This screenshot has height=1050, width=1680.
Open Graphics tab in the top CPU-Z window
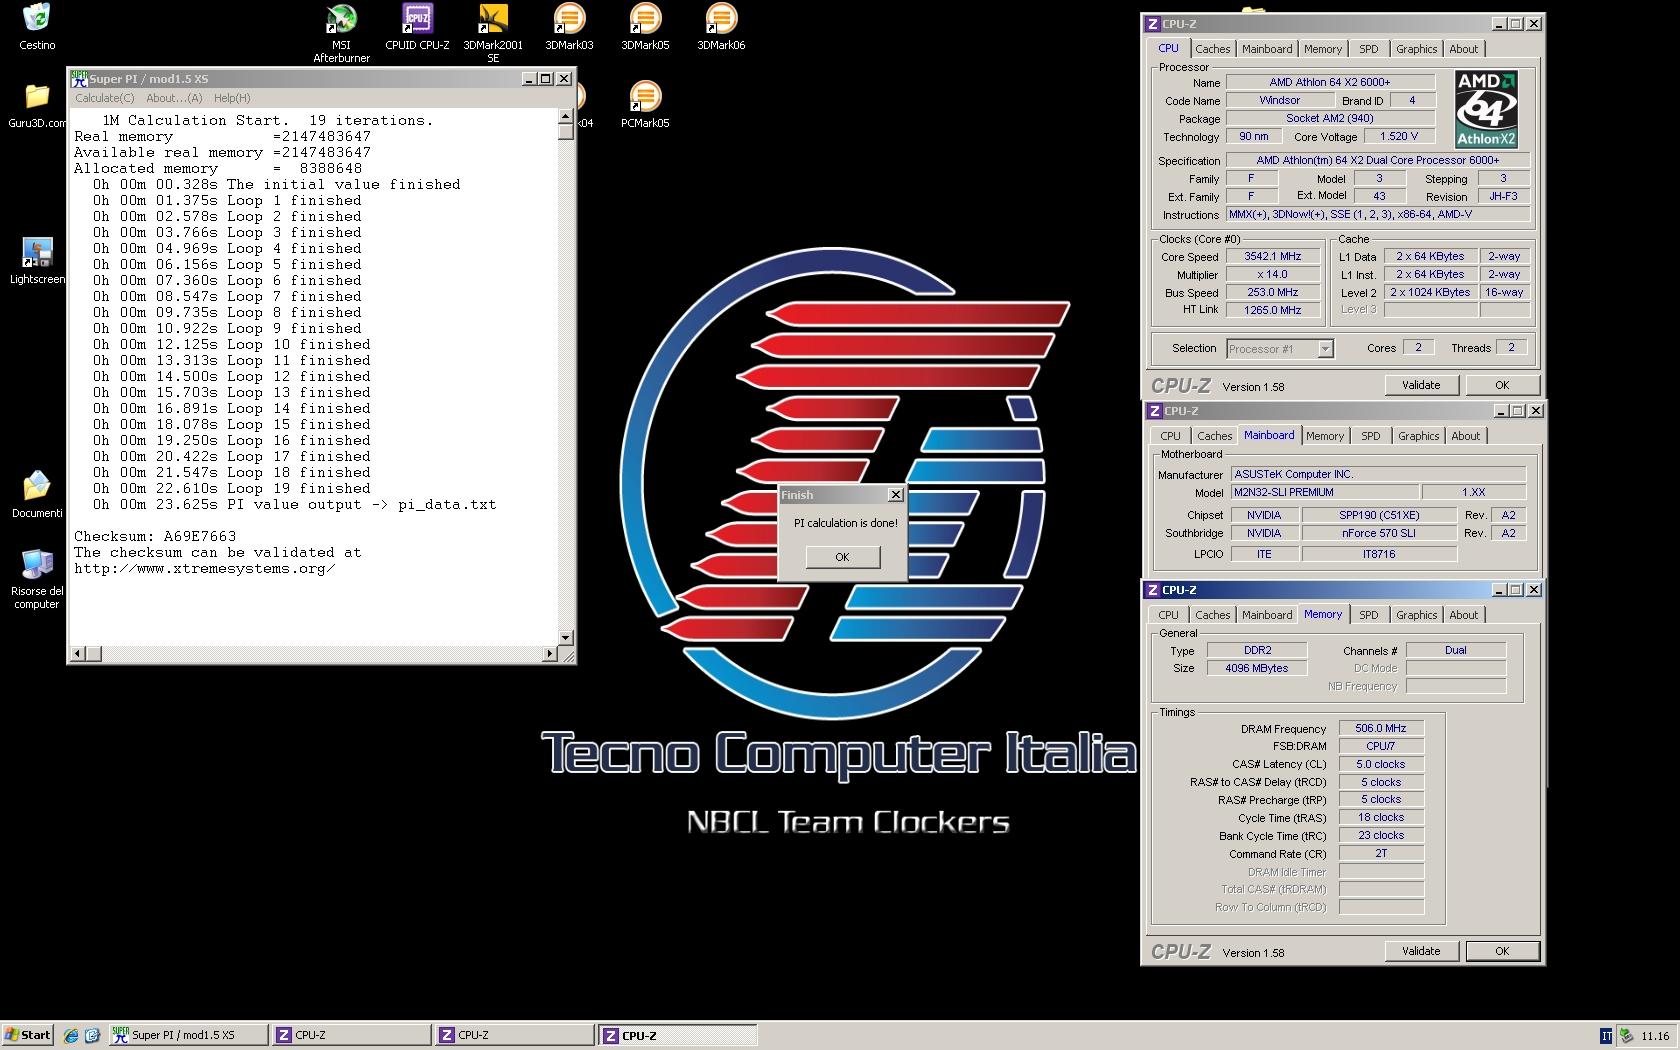click(1417, 49)
